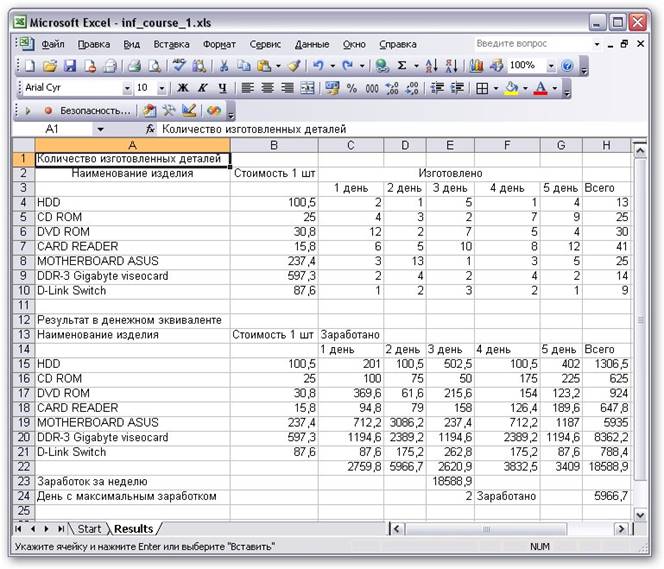Click the Format Painter brush icon
The height and width of the screenshot is (569, 664).
293,66
